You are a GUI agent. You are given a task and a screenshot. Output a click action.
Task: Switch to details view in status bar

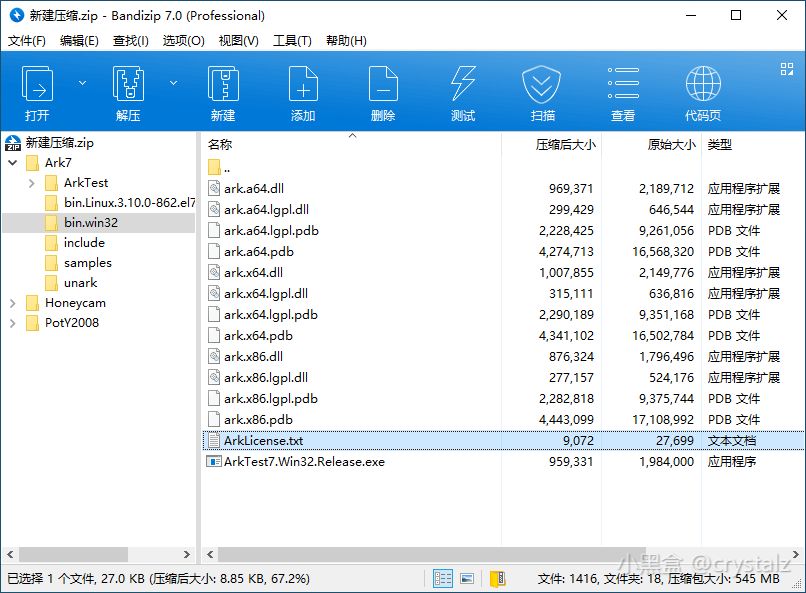tap(443, 577)
